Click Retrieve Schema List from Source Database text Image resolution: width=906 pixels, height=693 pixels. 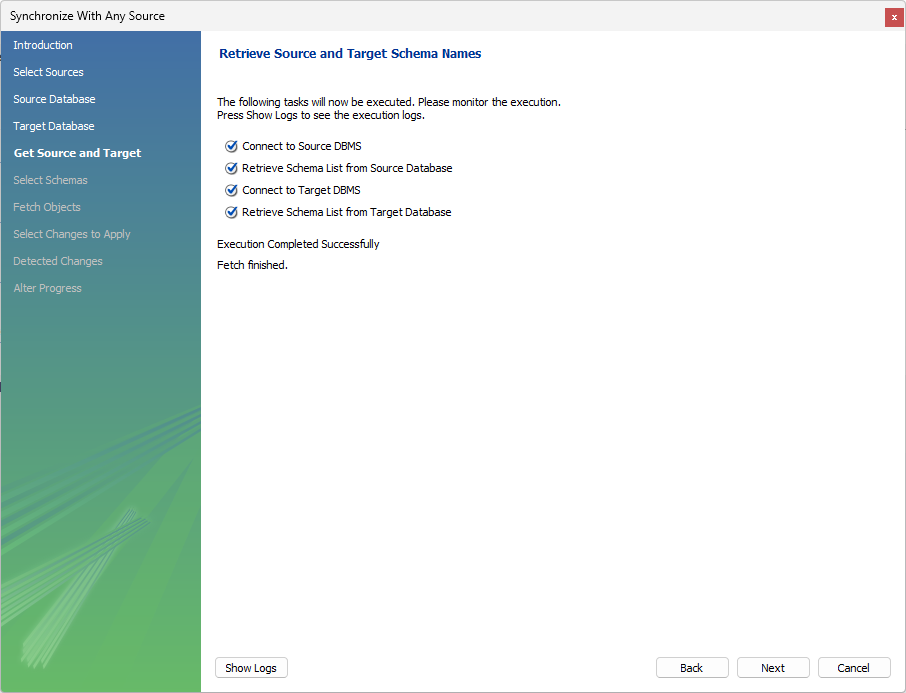pyautogui.click(x=347, y=168)
